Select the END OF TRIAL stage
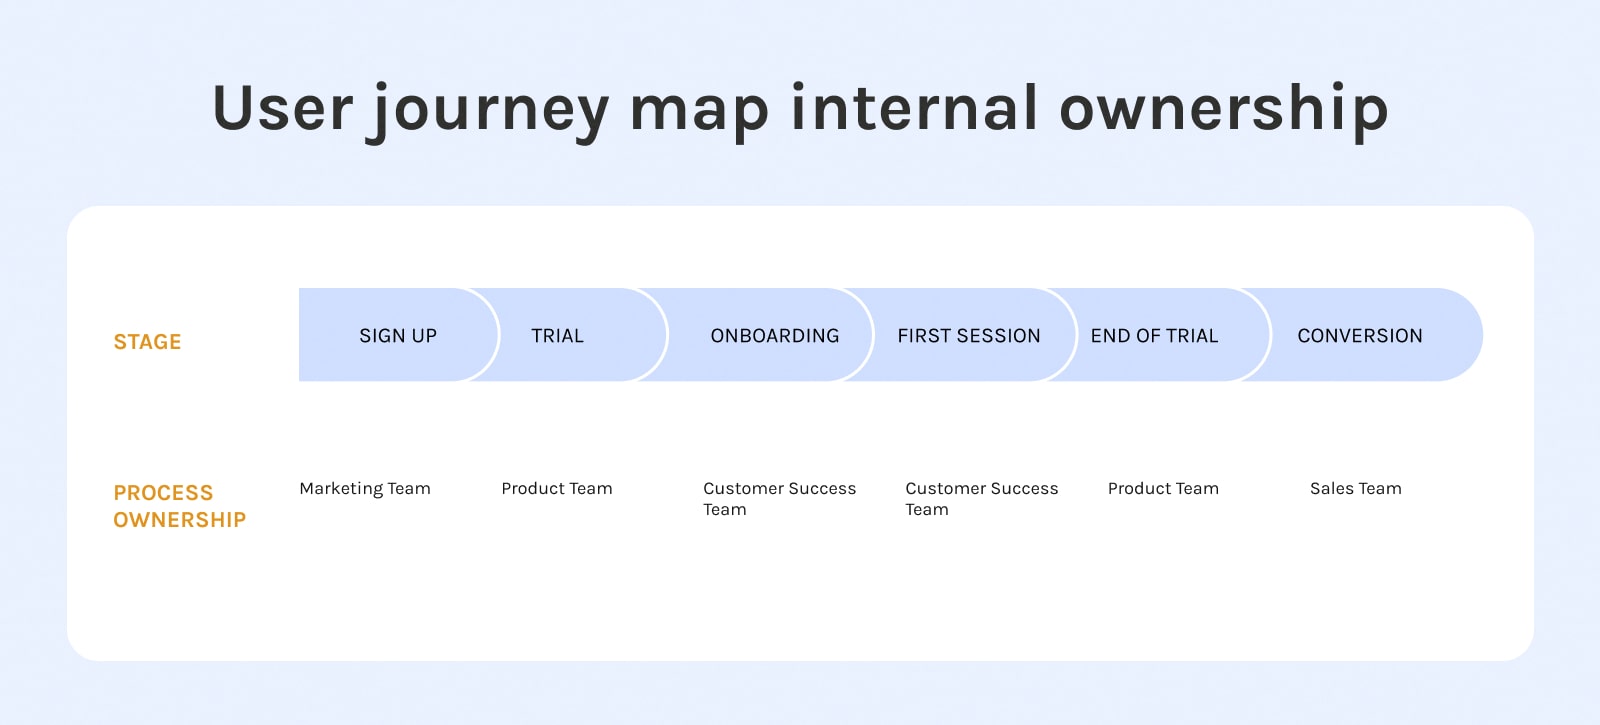This screenshot has width=1600, height=725. (x=1154, y=336)
